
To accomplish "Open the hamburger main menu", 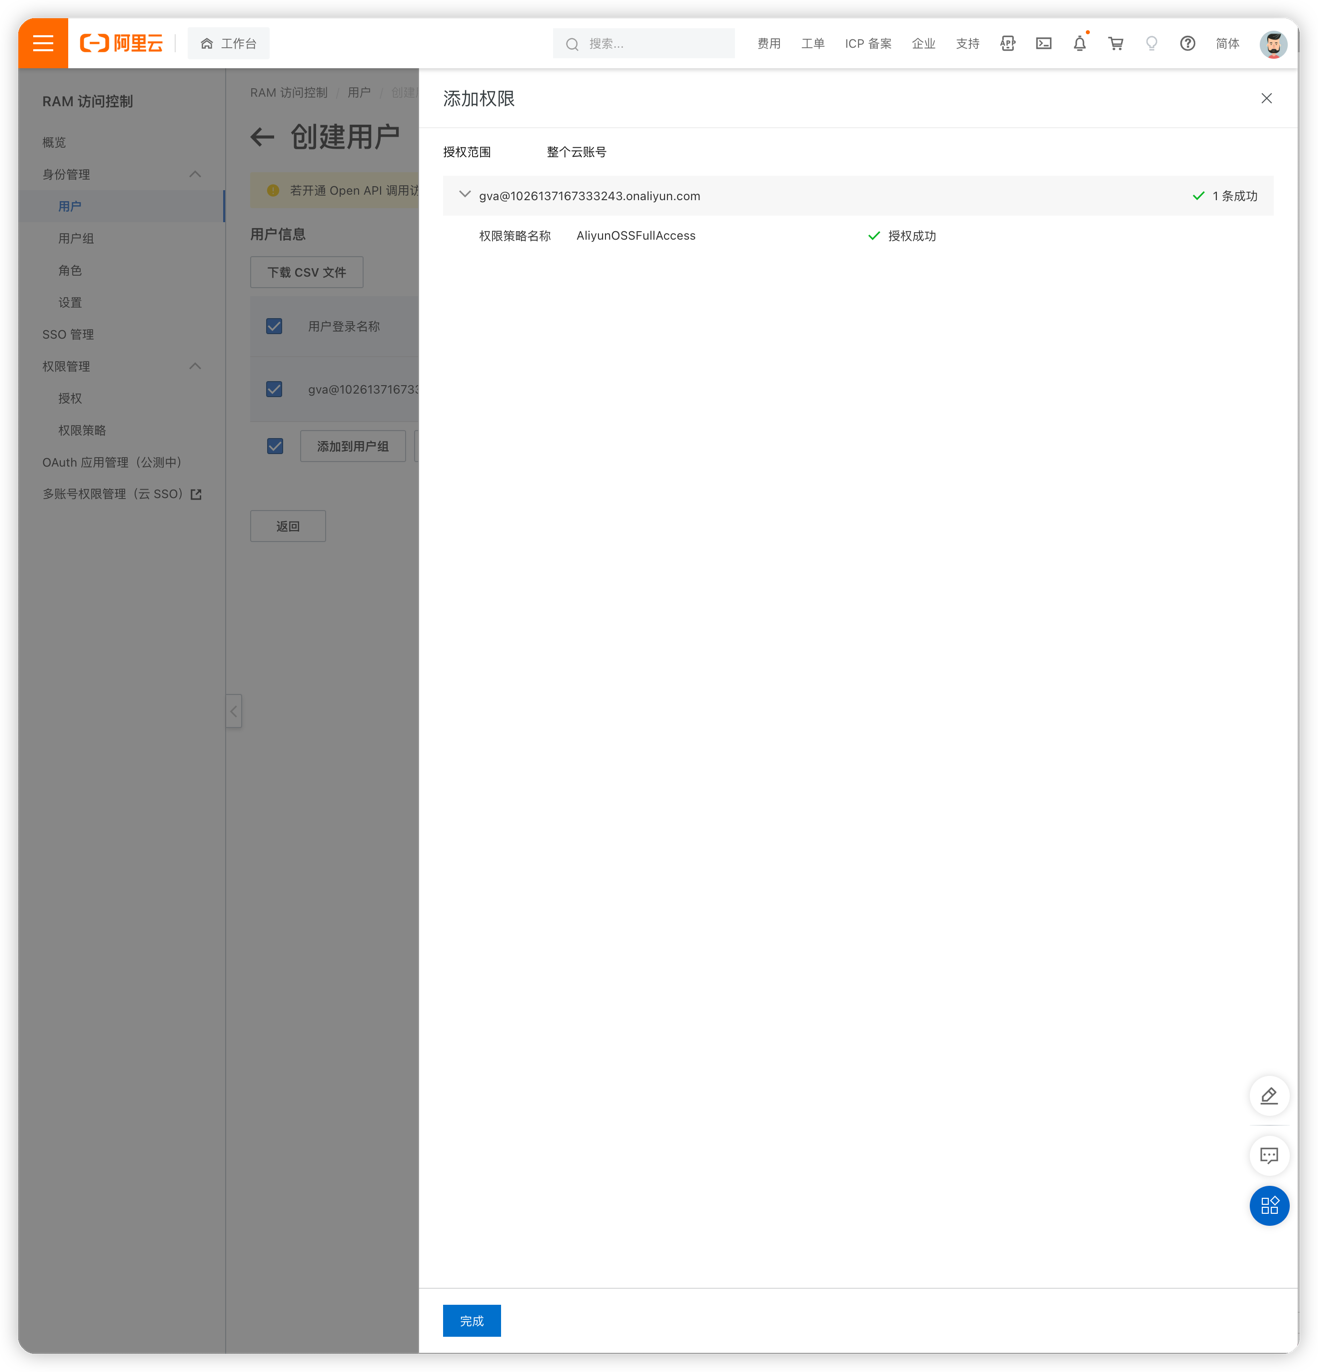I will (x=43, y=43).
